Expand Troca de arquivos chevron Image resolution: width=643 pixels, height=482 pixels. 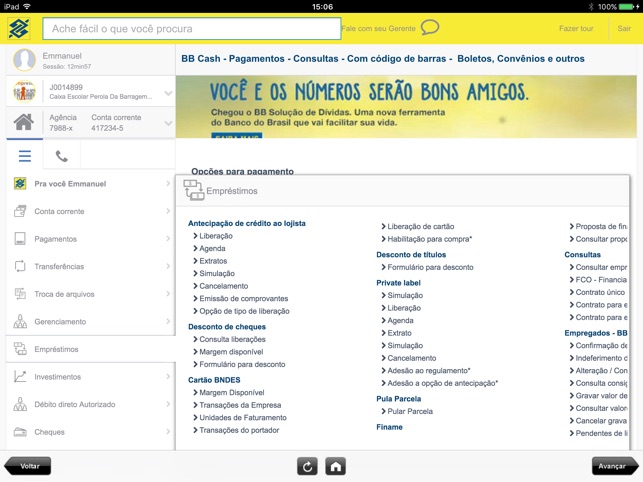coord(168,294)
